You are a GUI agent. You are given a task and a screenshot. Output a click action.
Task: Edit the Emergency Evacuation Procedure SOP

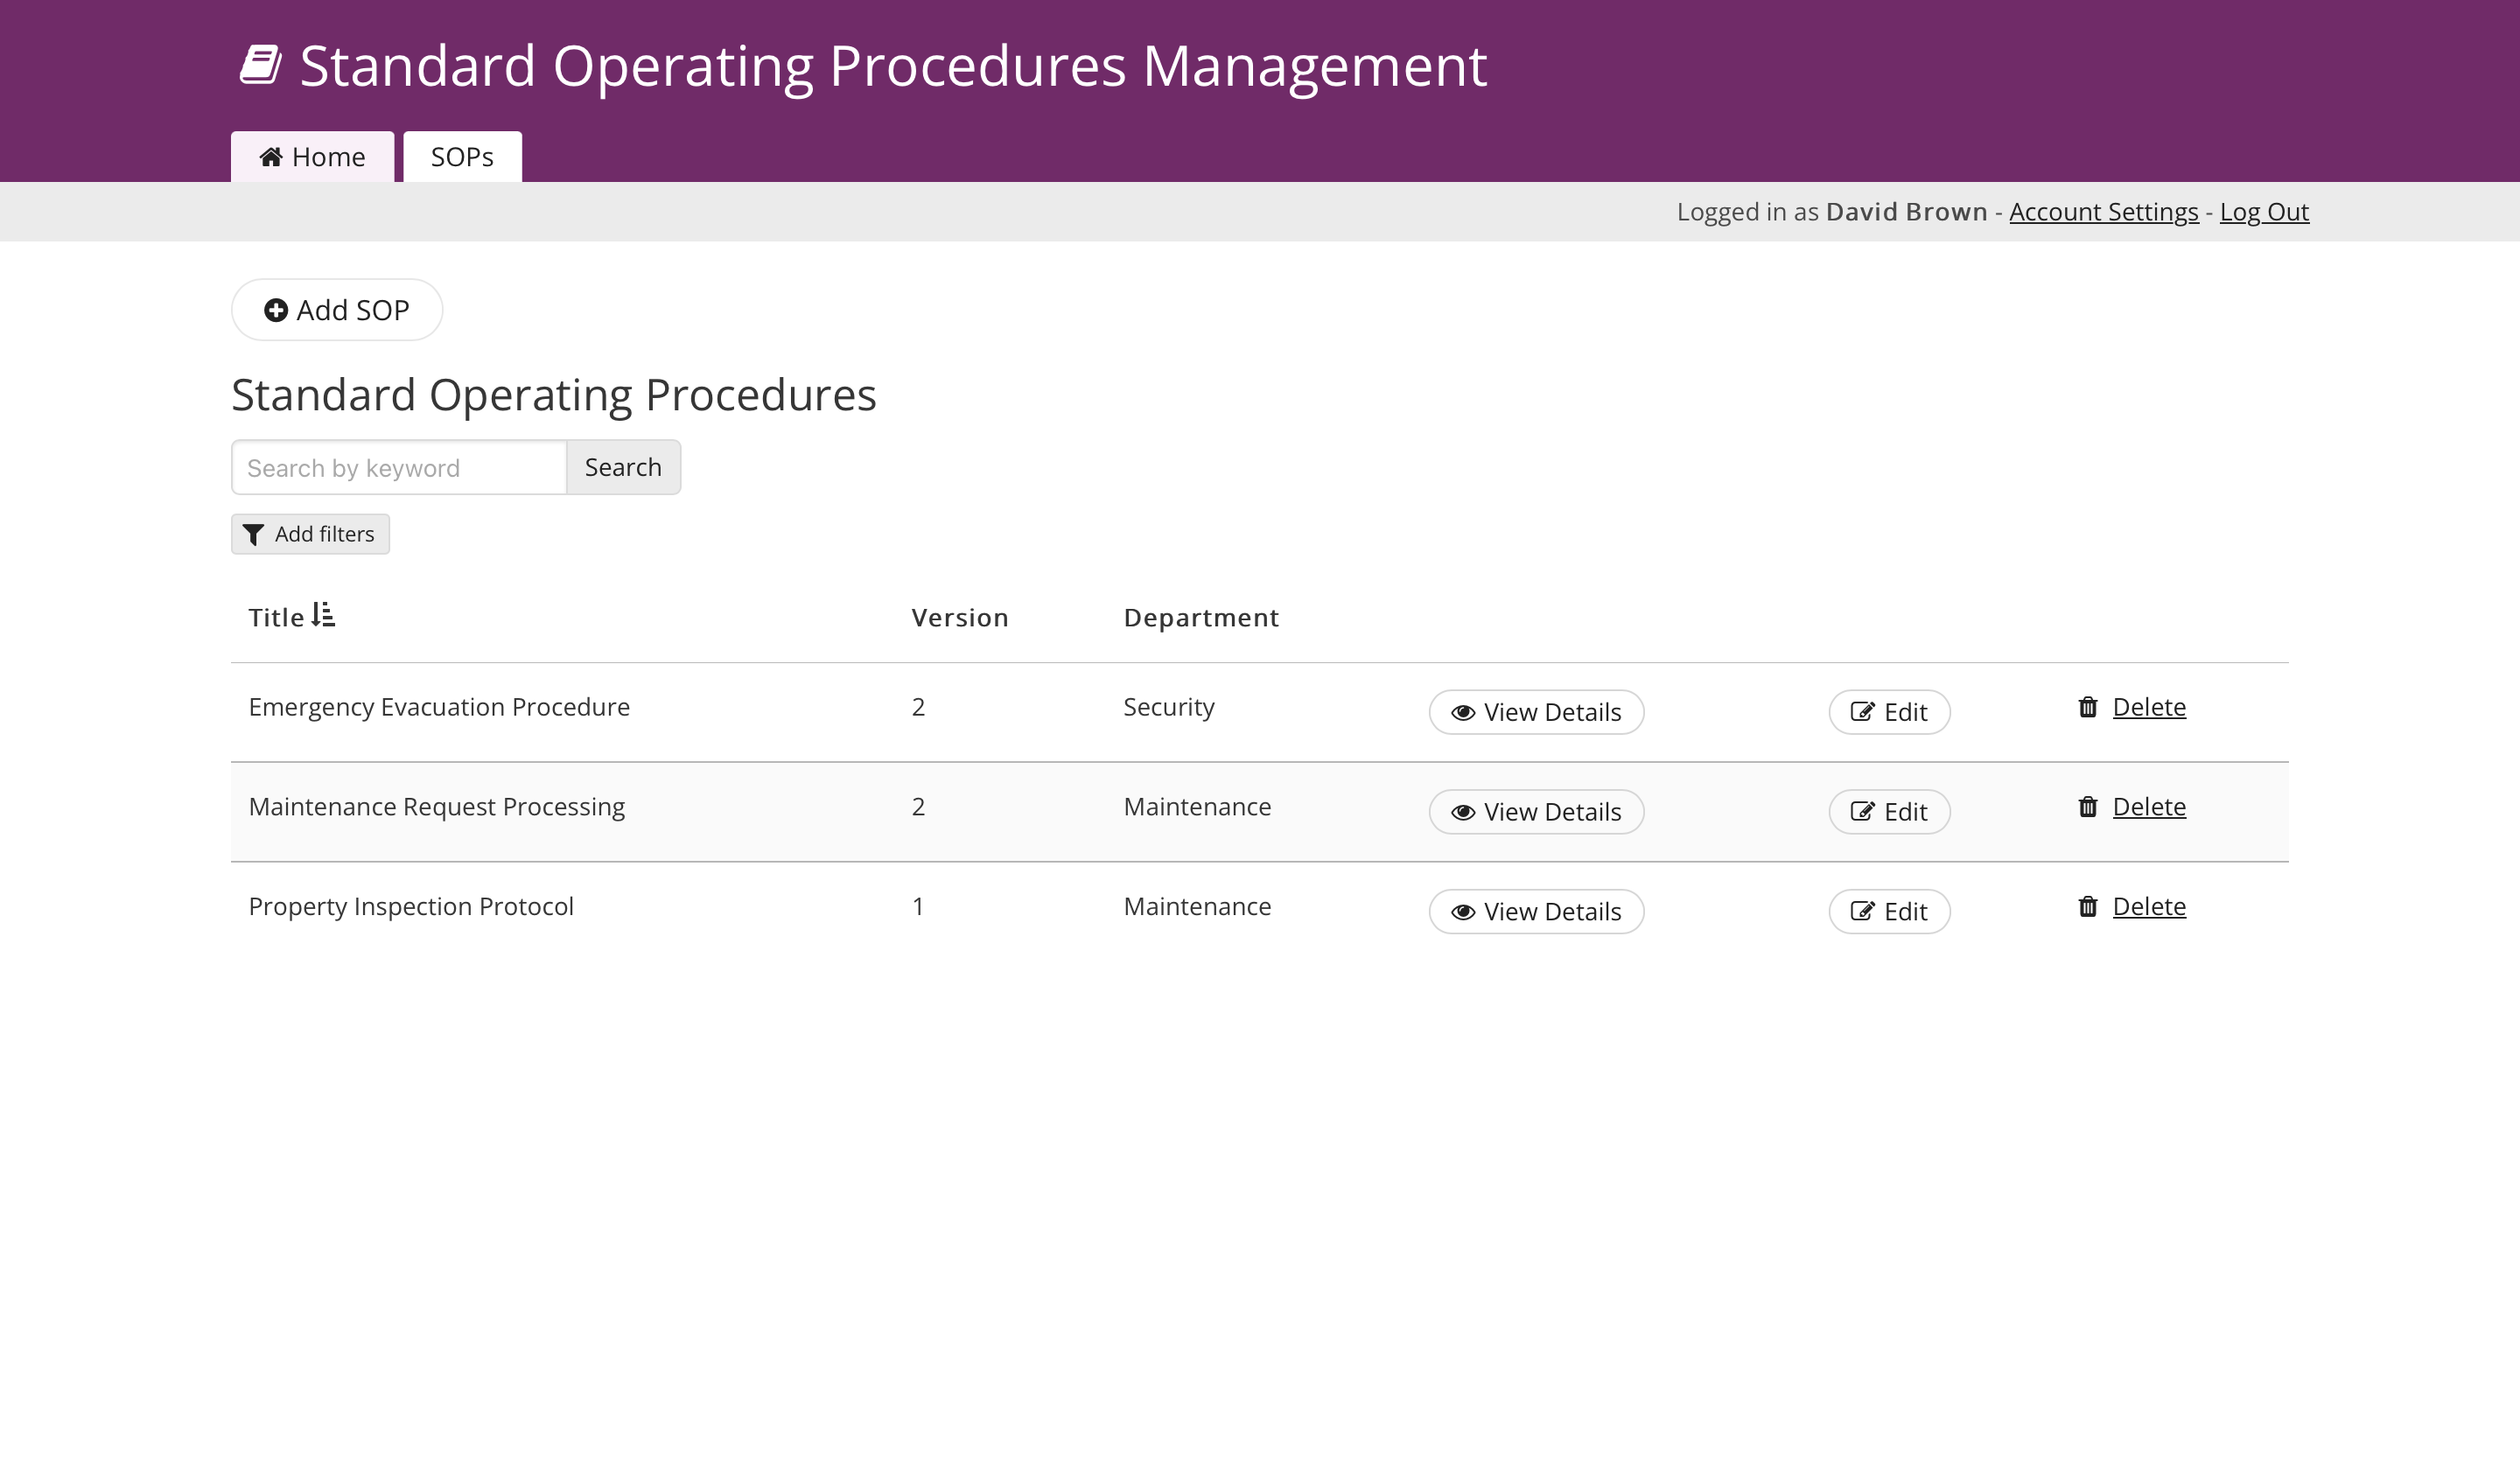click(x=1889, y=712)
